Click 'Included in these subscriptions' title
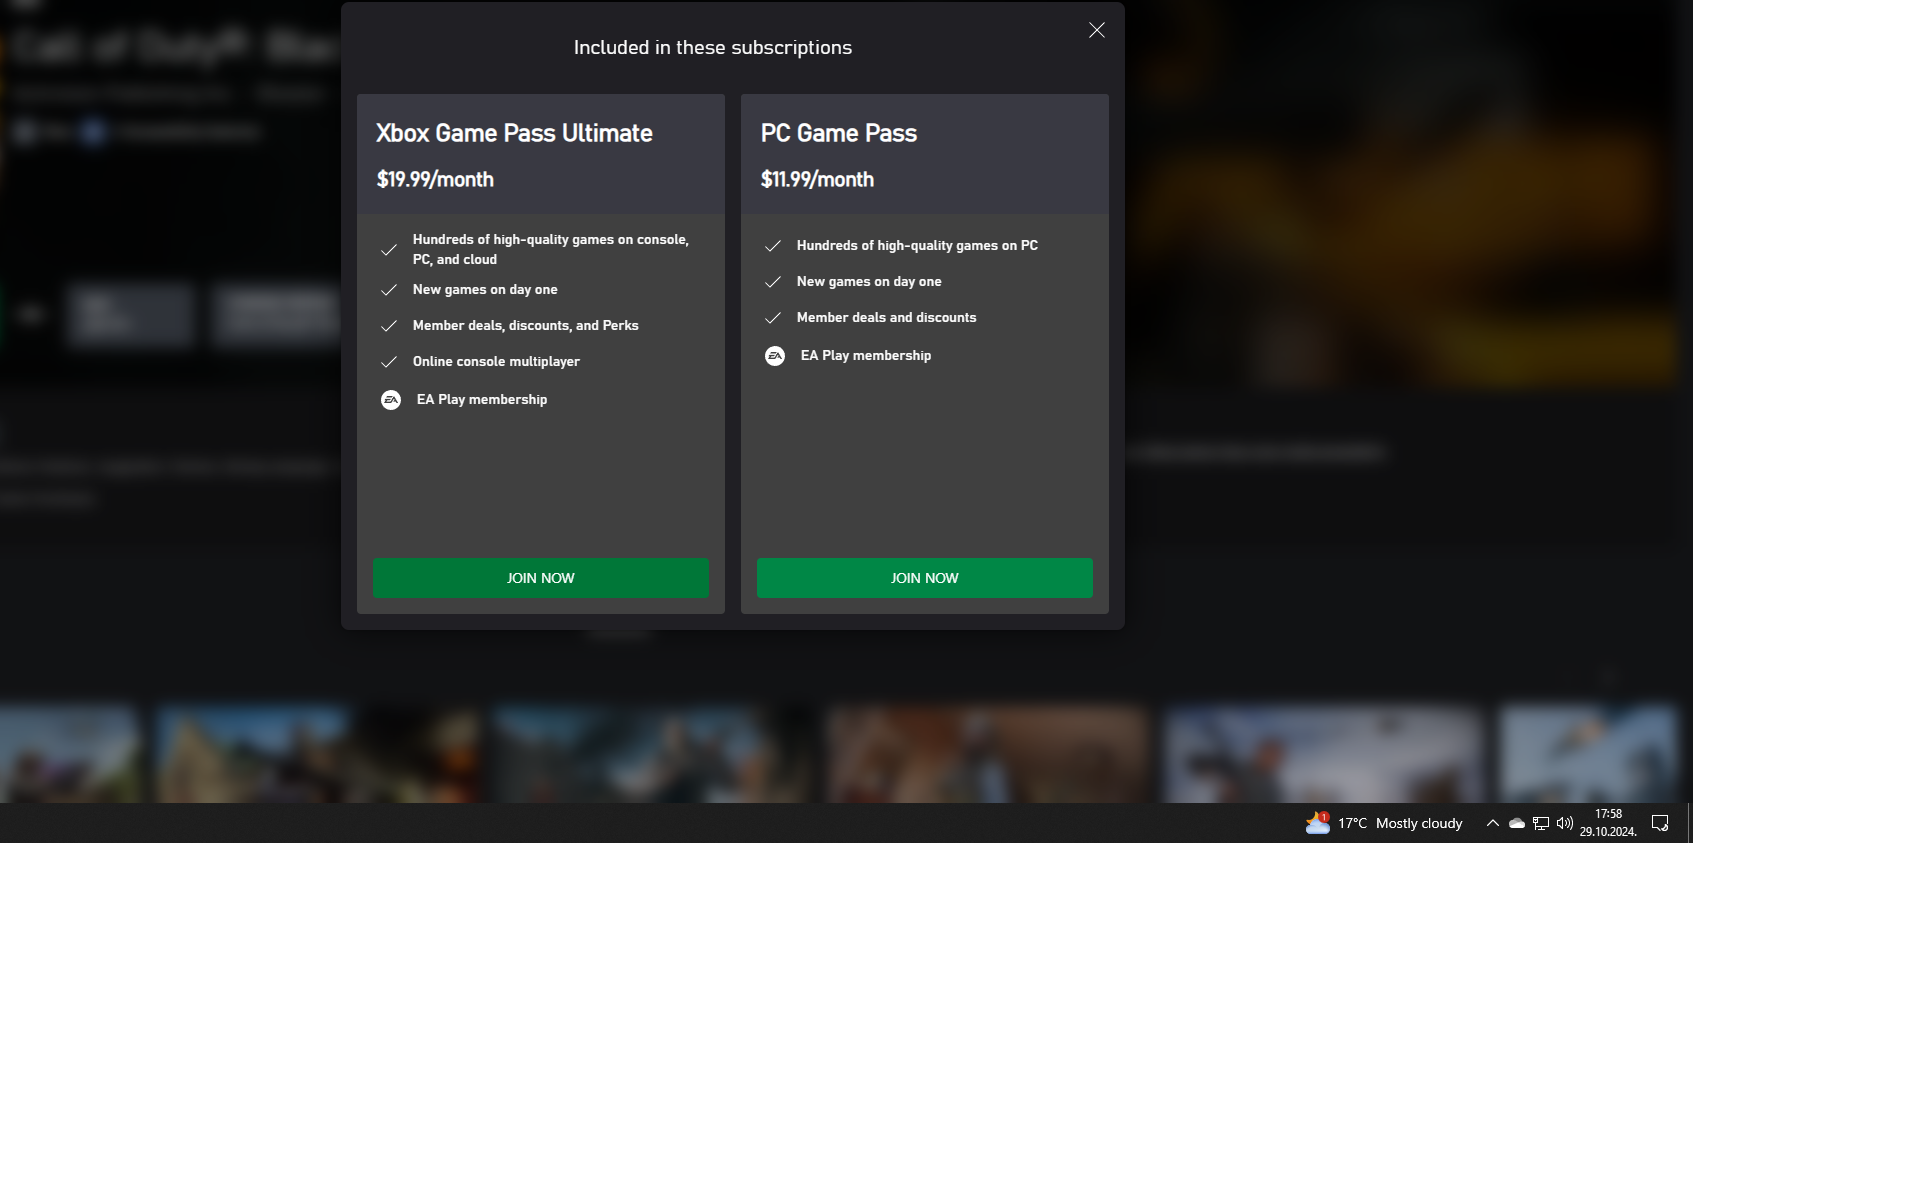 coord(713,48)
